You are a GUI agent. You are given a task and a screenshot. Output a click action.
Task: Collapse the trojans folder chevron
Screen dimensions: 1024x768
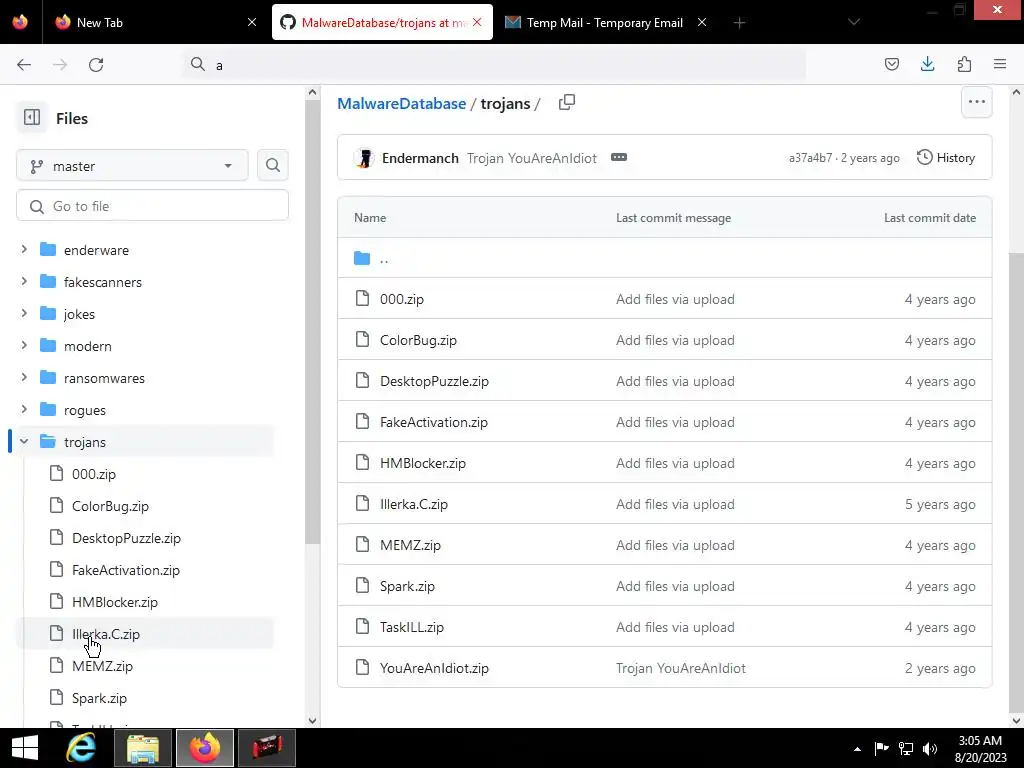pos(24,441)
